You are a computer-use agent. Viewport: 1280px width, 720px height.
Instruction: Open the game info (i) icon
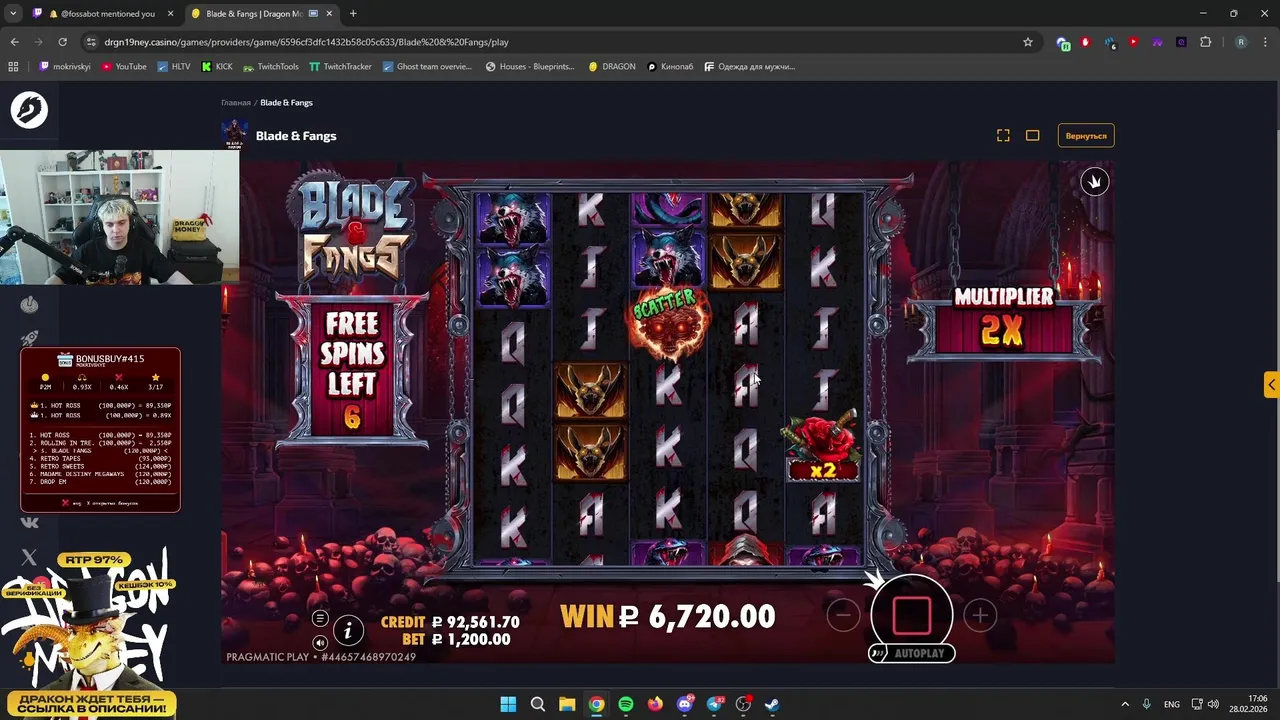pyautogui.click(x=348, y=630)
